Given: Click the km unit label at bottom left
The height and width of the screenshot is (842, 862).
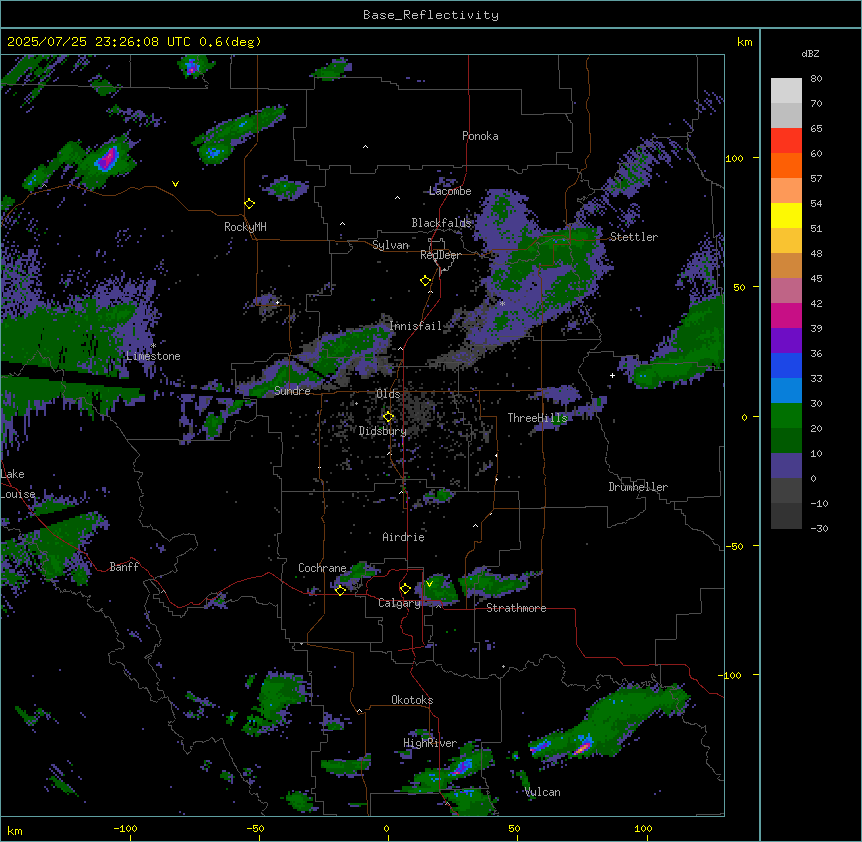Looking at the screenshot, I should coord(15,830).
